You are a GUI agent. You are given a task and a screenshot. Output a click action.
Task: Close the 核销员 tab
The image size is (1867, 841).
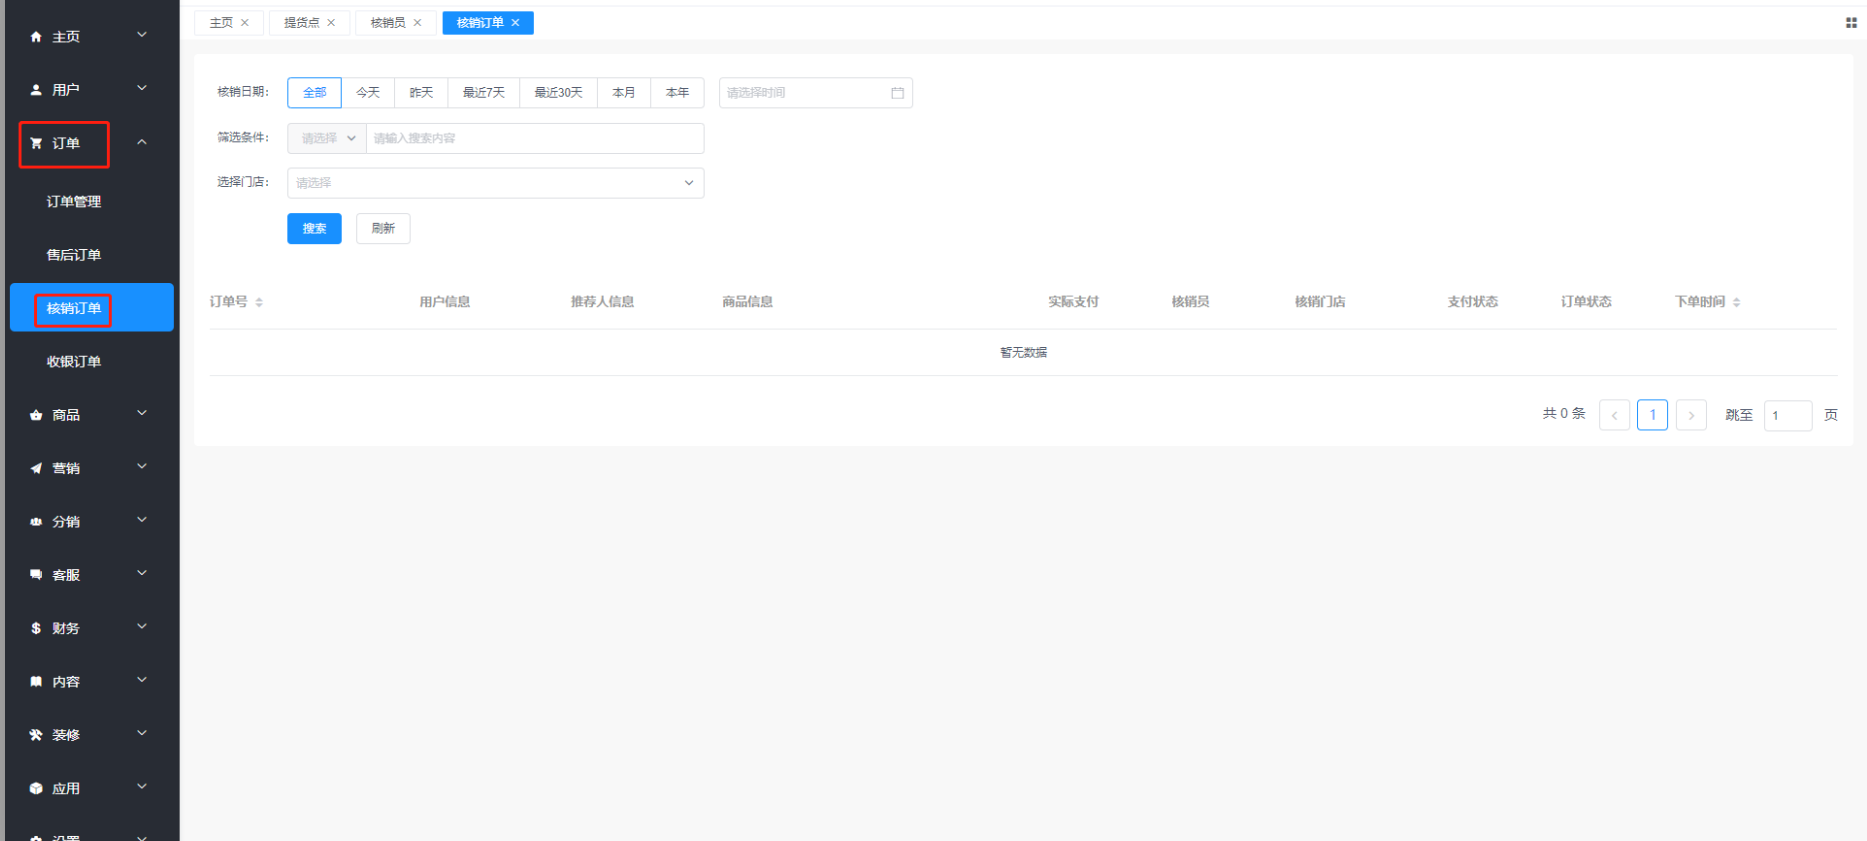(417, 23)
